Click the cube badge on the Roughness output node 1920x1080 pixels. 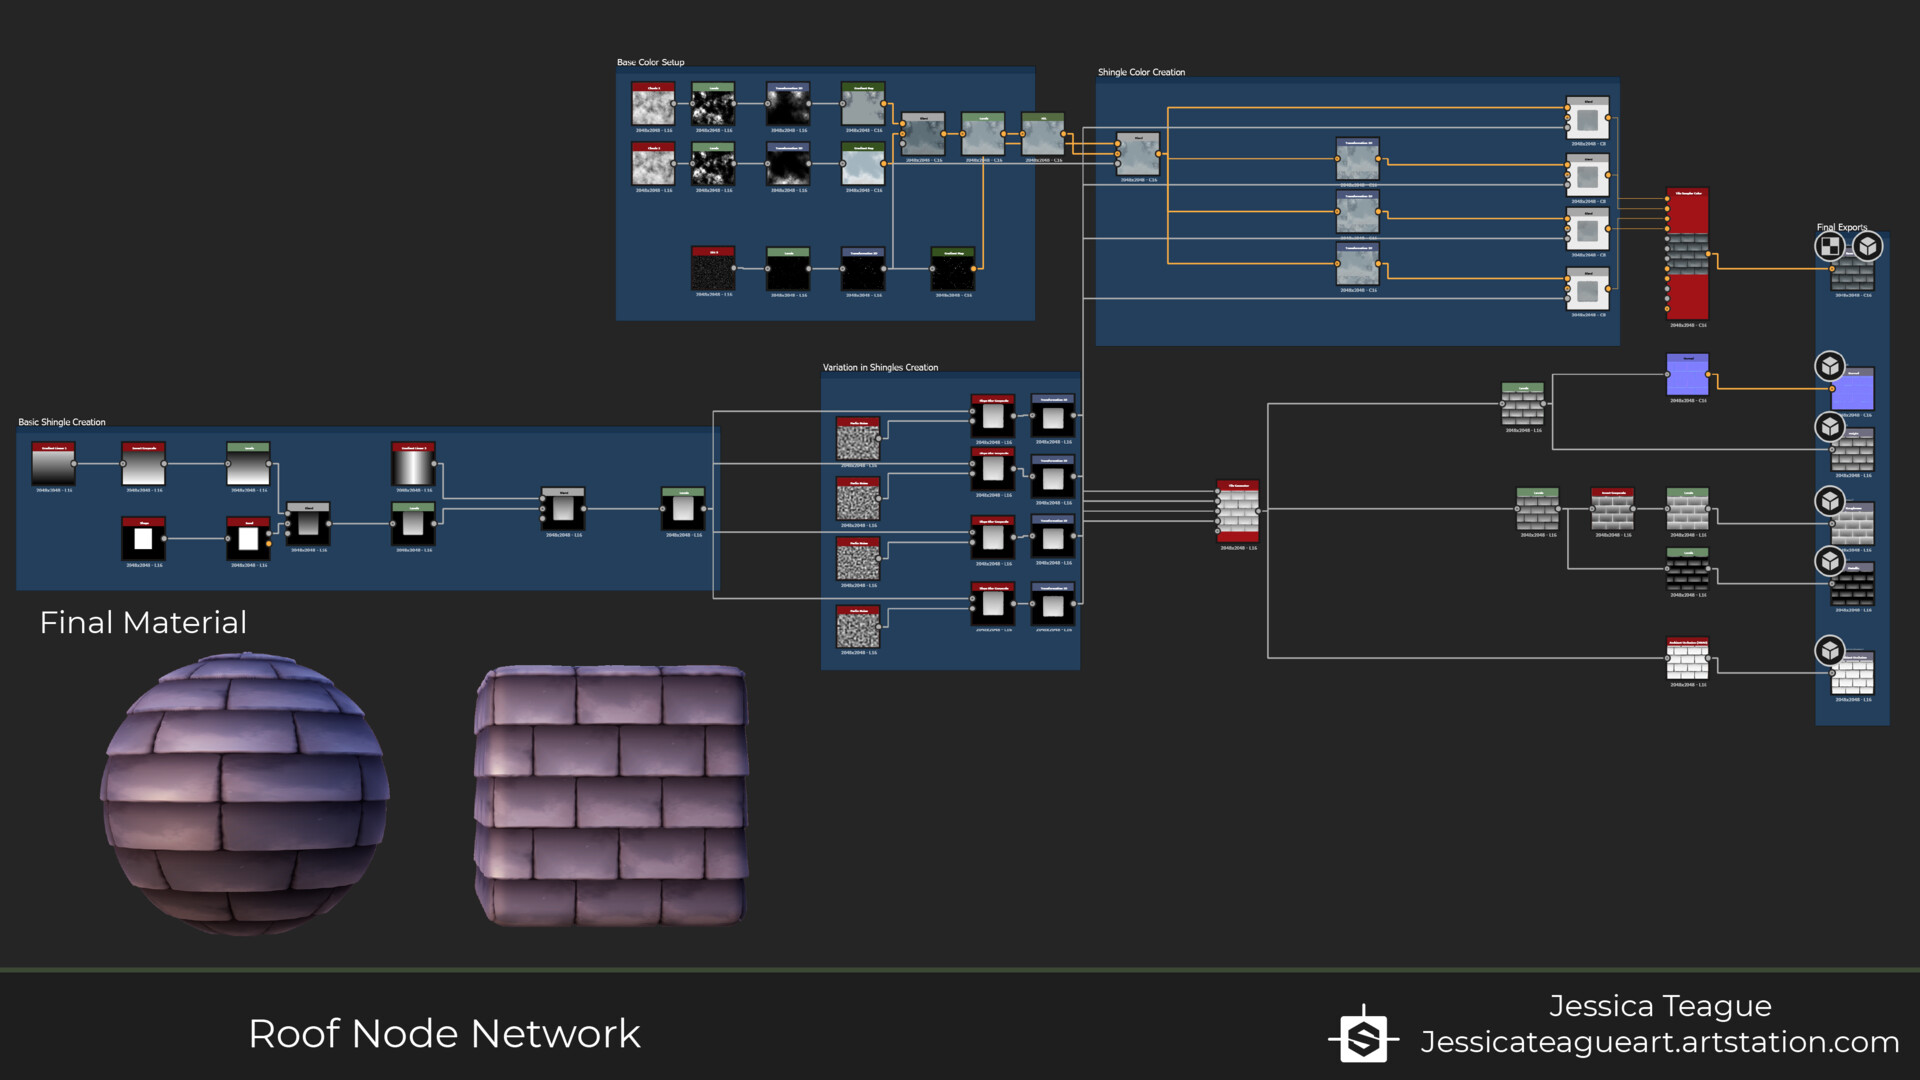click(x=1830, y=501)
